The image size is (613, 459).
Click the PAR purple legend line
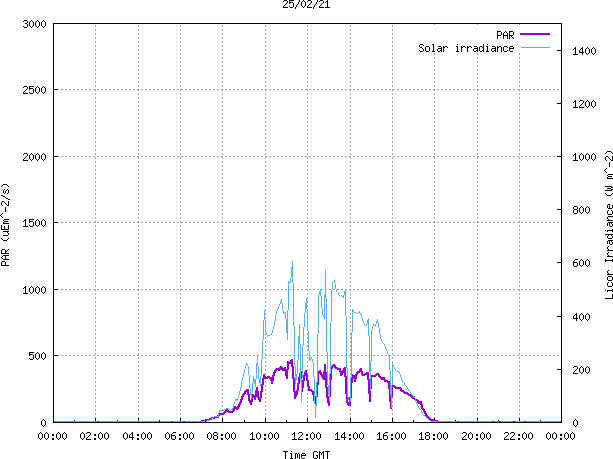[535, 34]
